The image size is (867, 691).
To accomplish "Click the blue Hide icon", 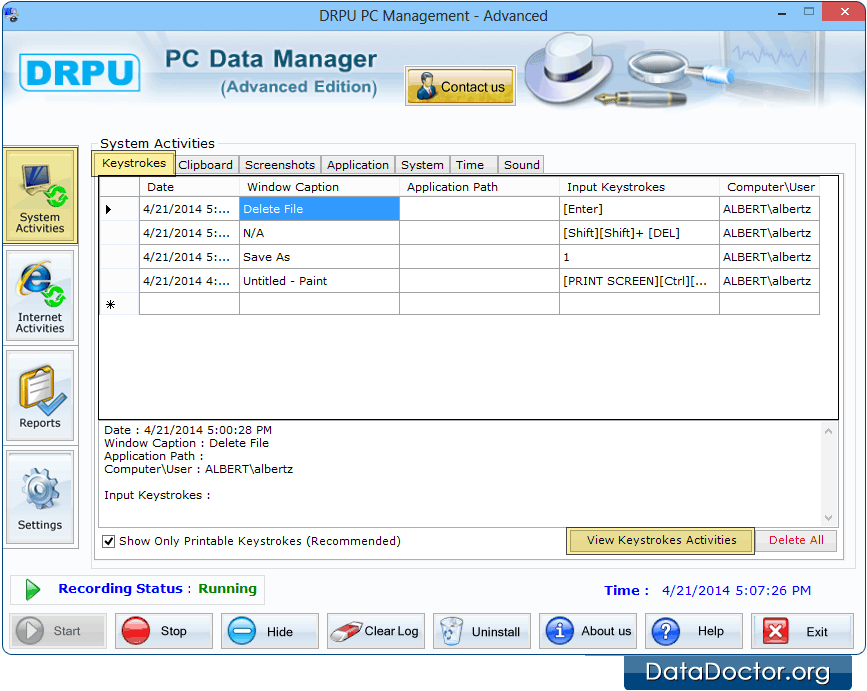I will click(242, 631).
